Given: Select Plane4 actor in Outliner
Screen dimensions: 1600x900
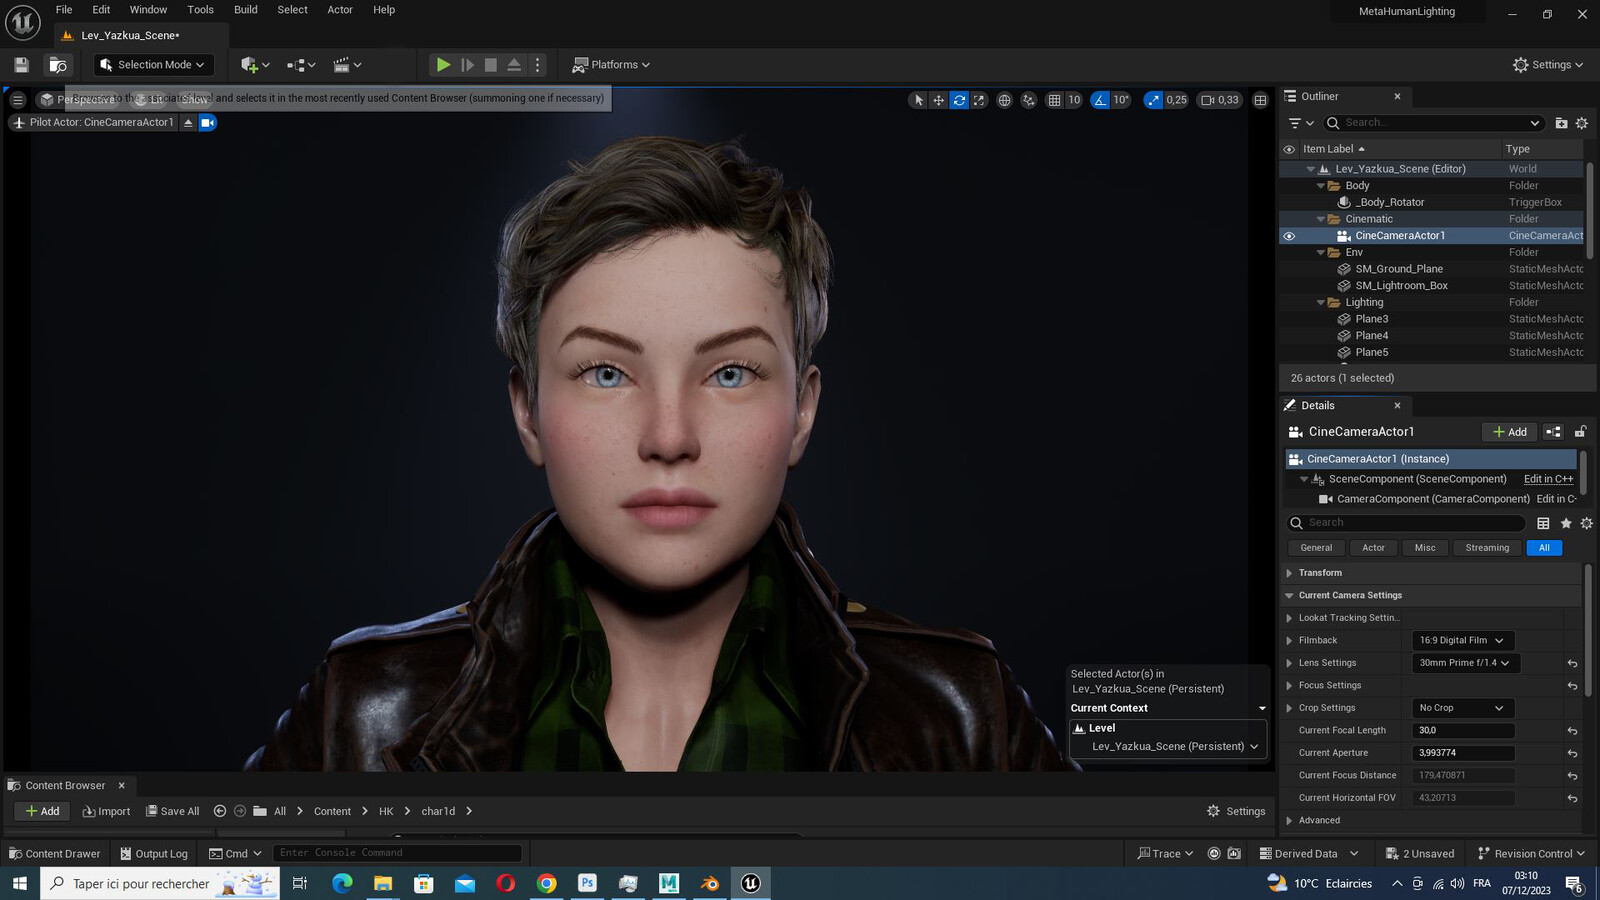Looking at the screenshot, I should point(1371,336).
